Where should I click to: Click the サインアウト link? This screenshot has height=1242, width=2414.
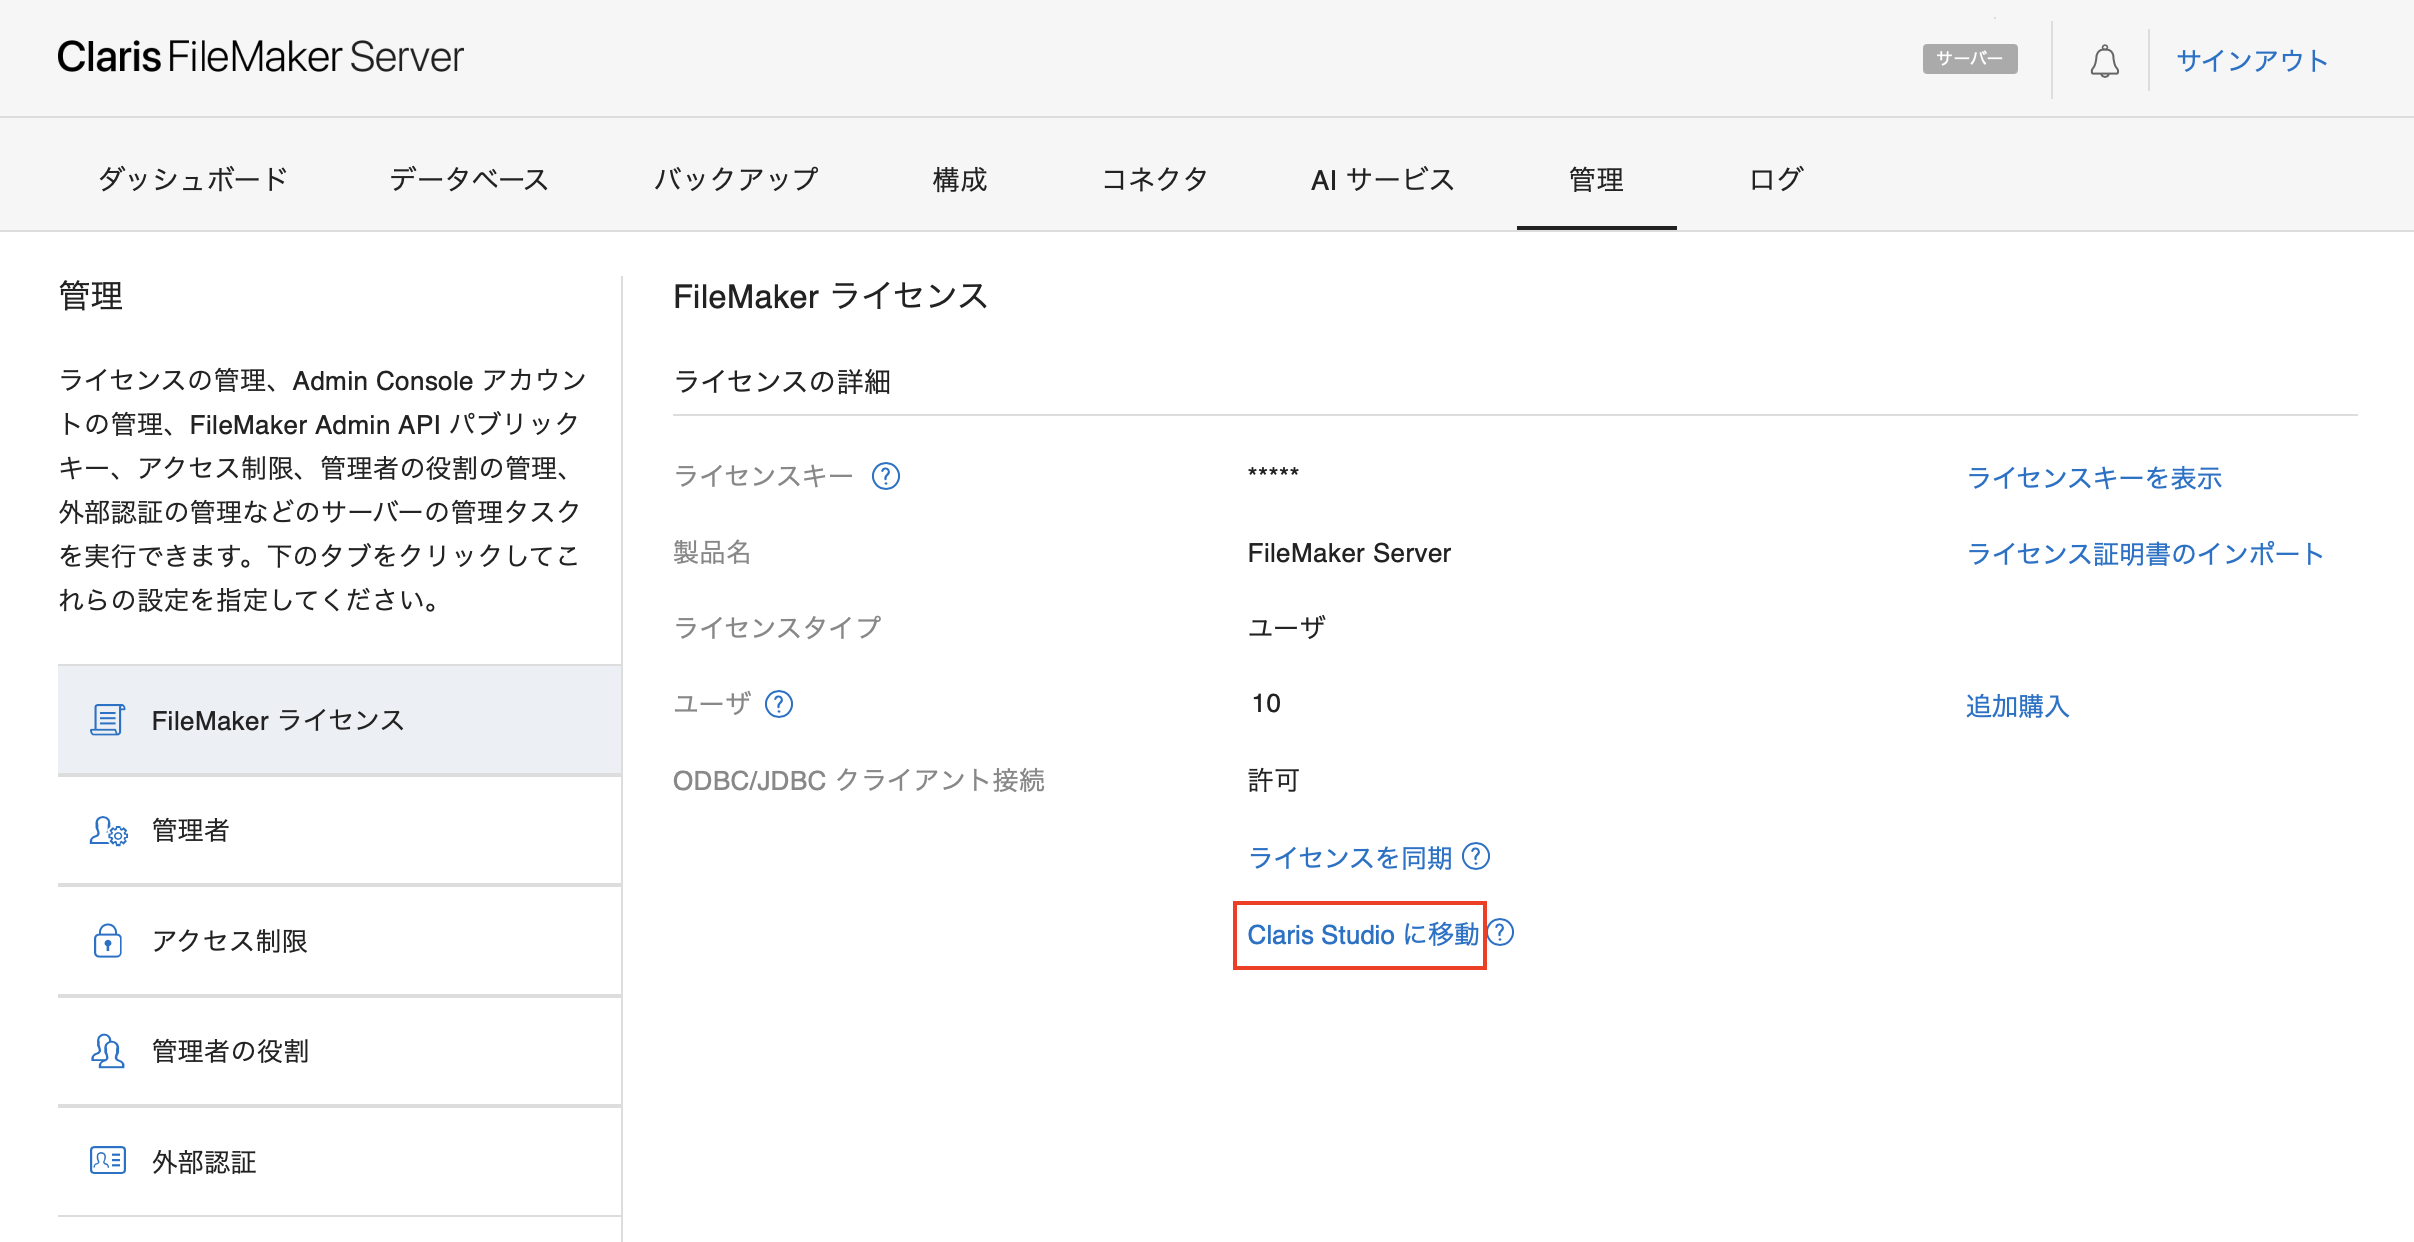[x=2252, y=61]
